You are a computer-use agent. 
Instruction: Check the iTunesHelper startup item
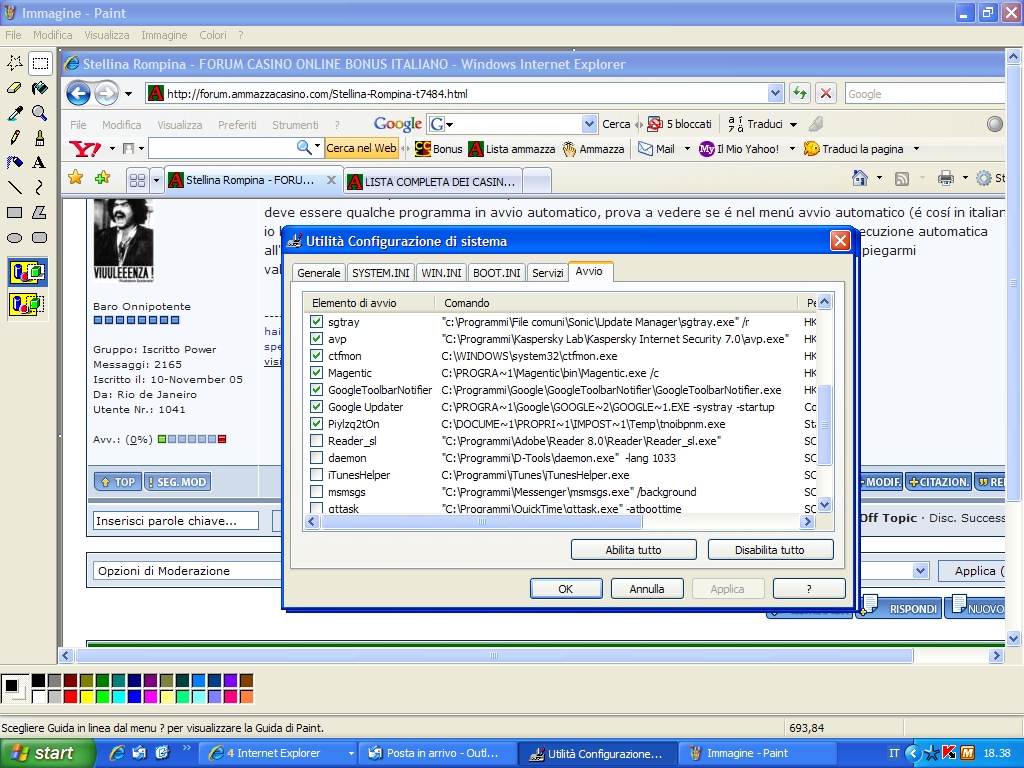(x=317, y=474)
